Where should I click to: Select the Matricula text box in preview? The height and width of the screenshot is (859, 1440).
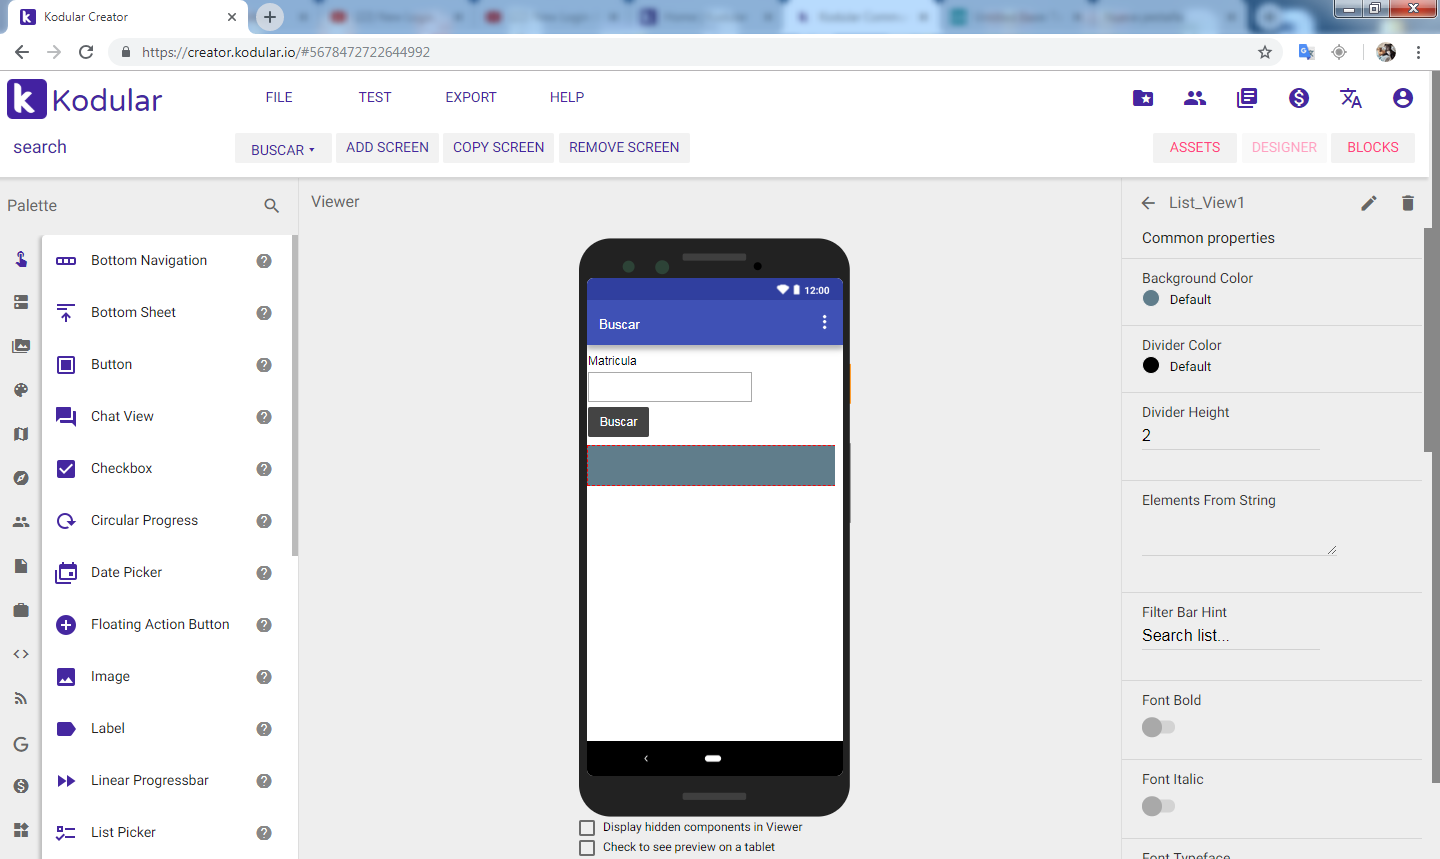670,387
